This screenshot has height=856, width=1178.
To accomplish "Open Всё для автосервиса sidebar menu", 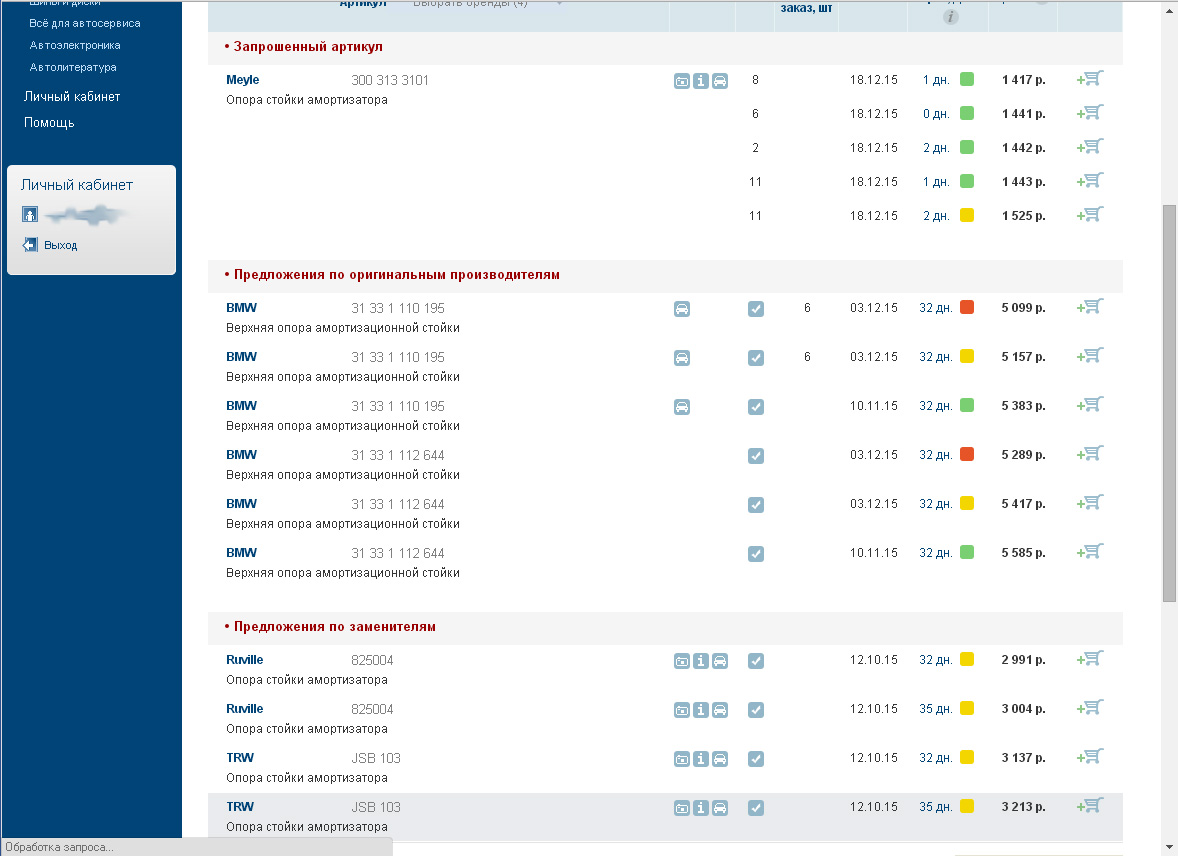I will [x=85, y=23].
